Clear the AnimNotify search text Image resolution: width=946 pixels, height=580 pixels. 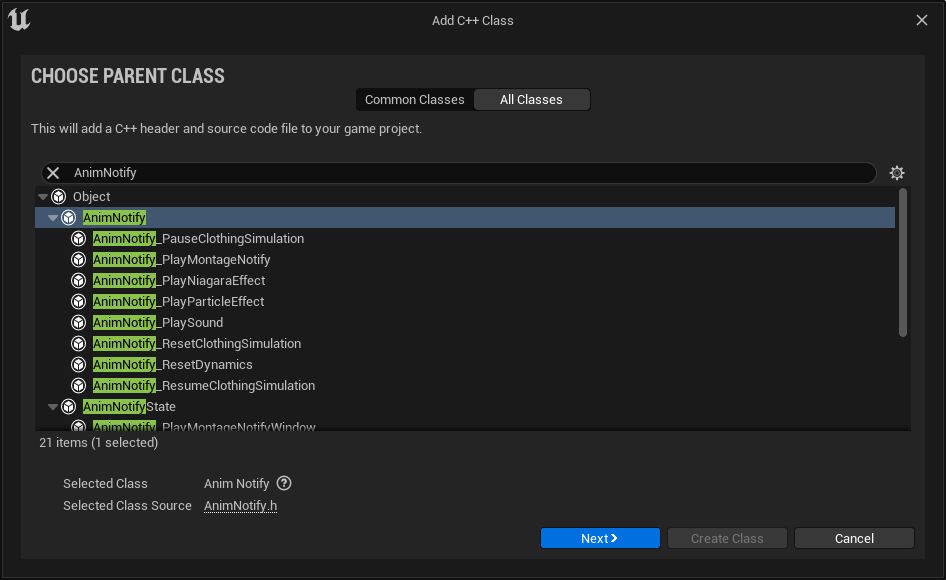pos(53,173)
